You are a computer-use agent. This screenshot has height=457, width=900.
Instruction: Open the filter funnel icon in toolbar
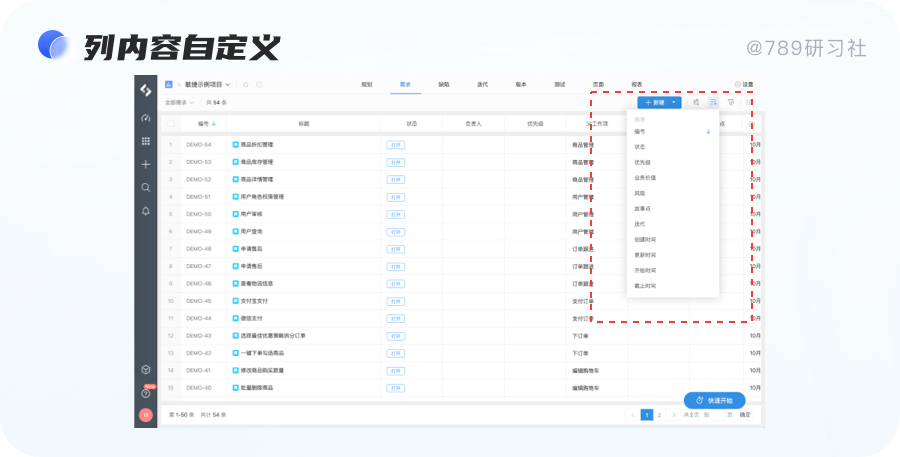point(731,102)
